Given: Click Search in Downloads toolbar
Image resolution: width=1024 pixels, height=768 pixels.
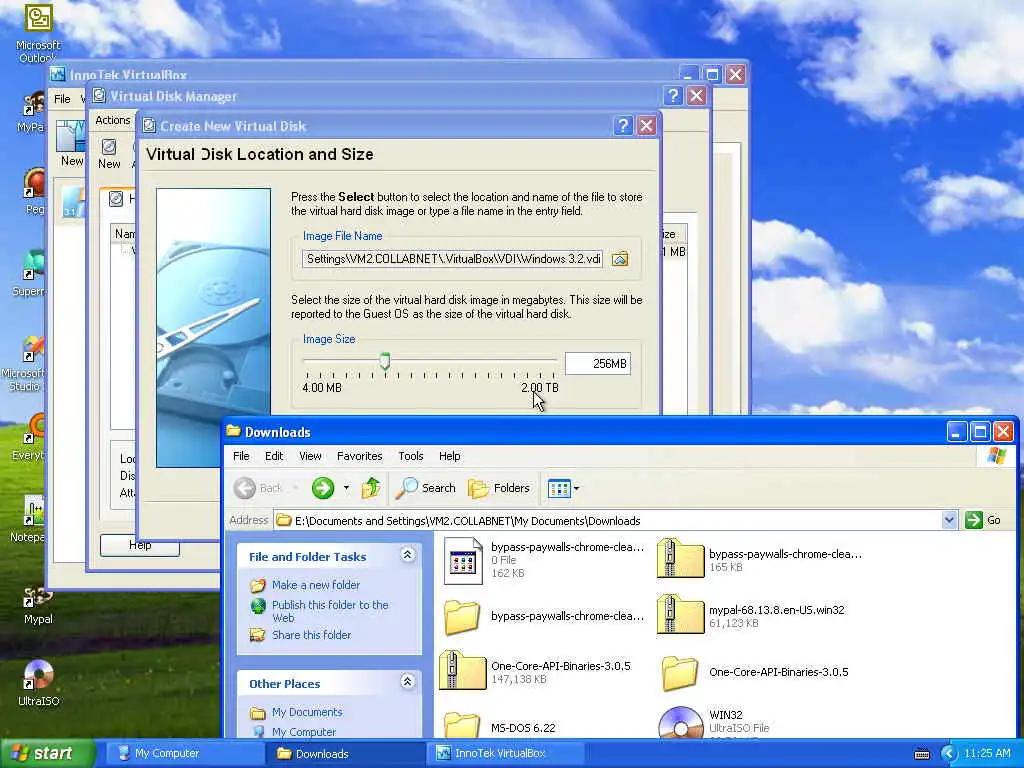Looking at the screenshot, I should (x=425, y=488).
